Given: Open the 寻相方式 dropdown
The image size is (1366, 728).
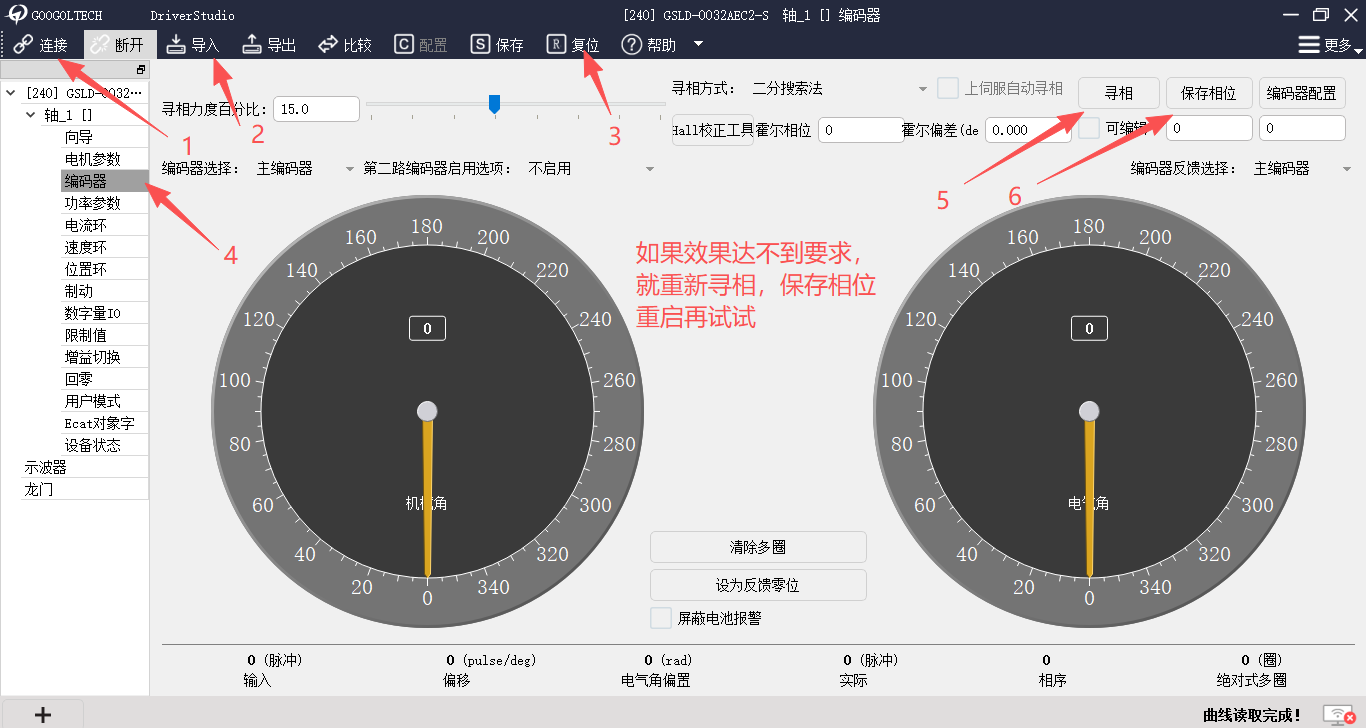Looking at the screenshot, I should coord(840,89).
